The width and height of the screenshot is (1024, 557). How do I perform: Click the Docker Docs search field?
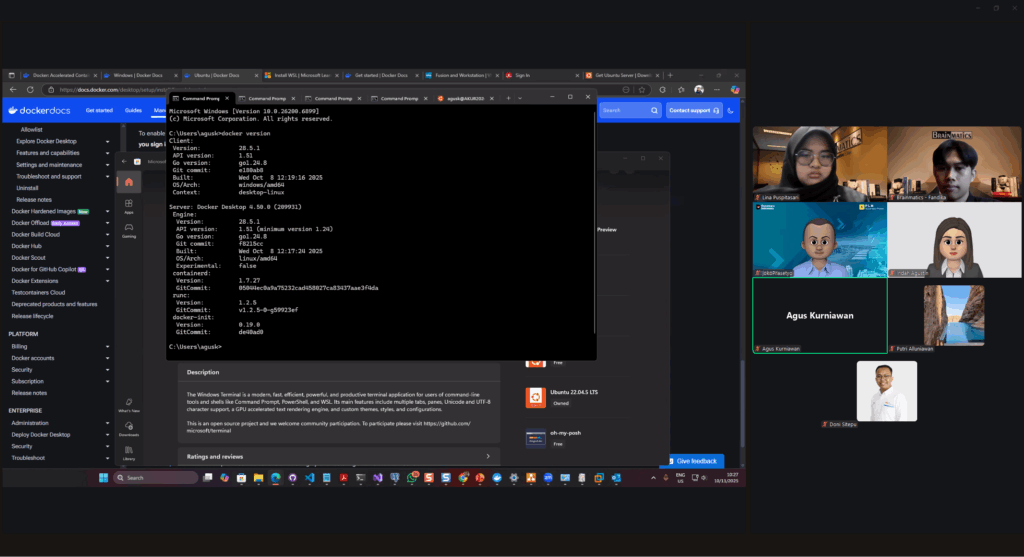tap(630, 110)
